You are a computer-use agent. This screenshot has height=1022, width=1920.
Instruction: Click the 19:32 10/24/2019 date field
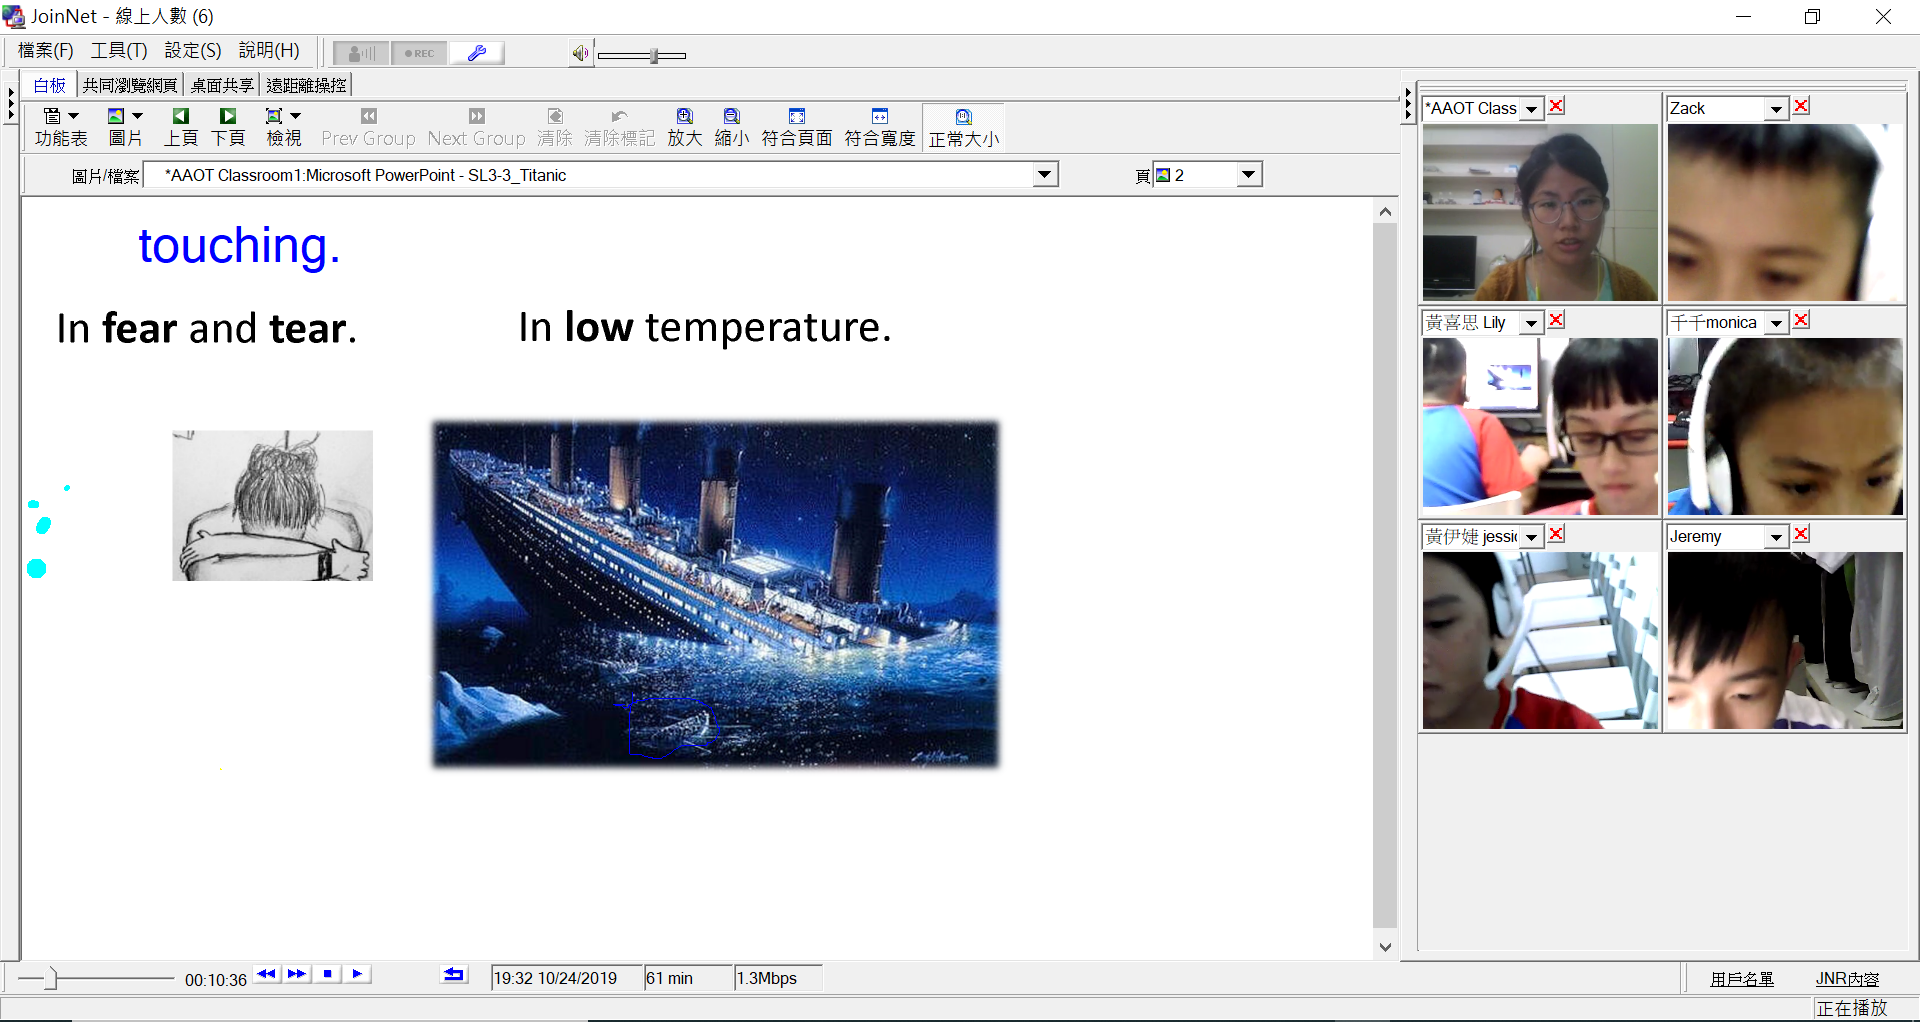click(565, 978)
